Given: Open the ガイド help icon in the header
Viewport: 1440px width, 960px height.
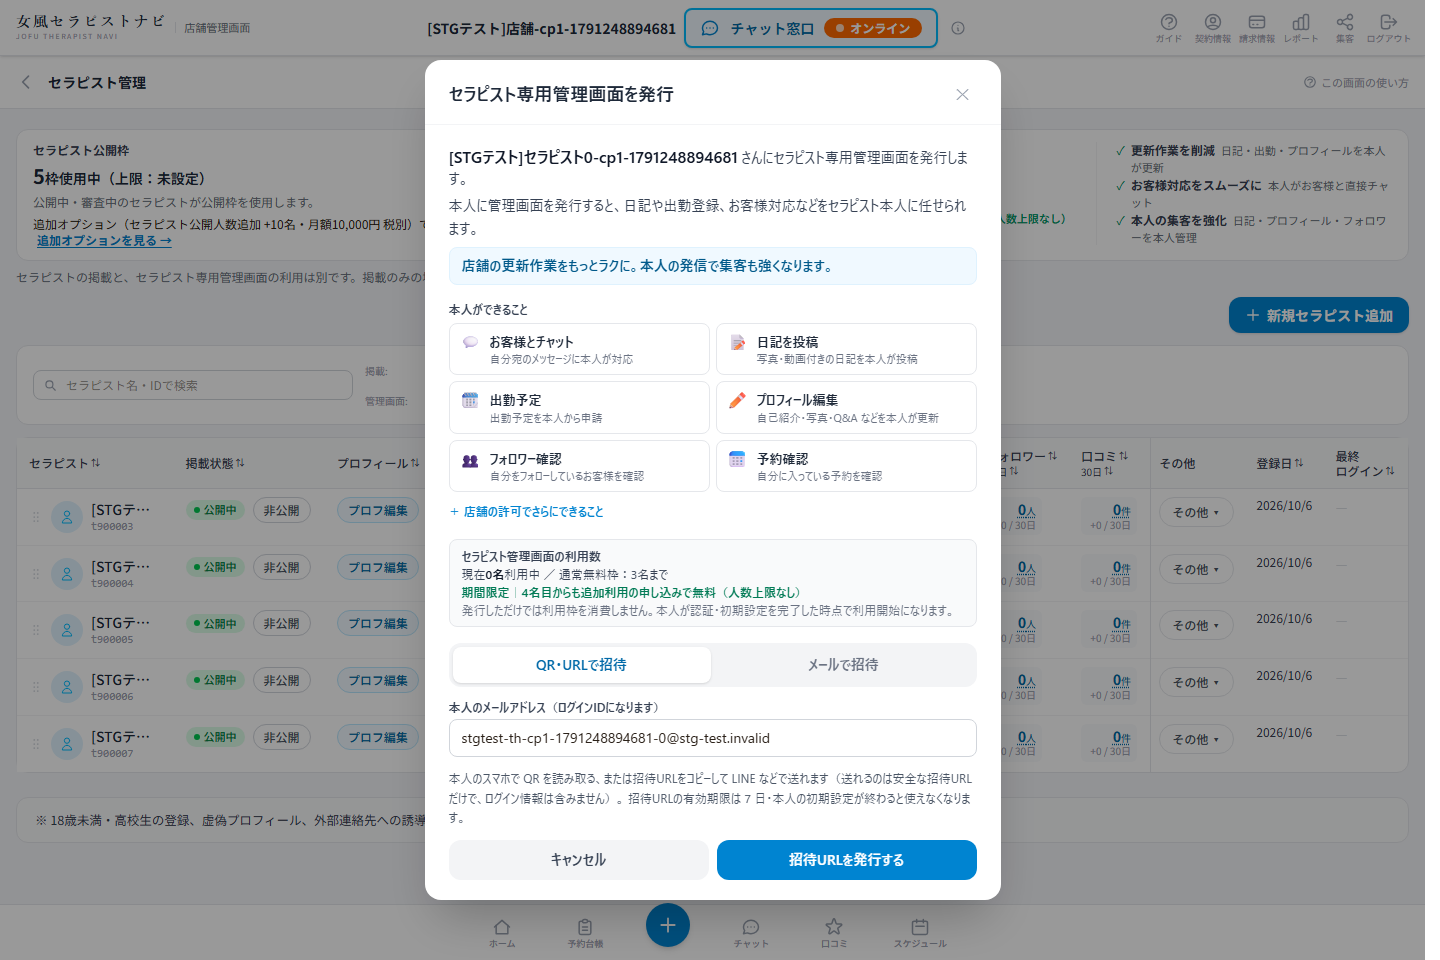Looking at the screenshot, I should tap(1168, 27).
